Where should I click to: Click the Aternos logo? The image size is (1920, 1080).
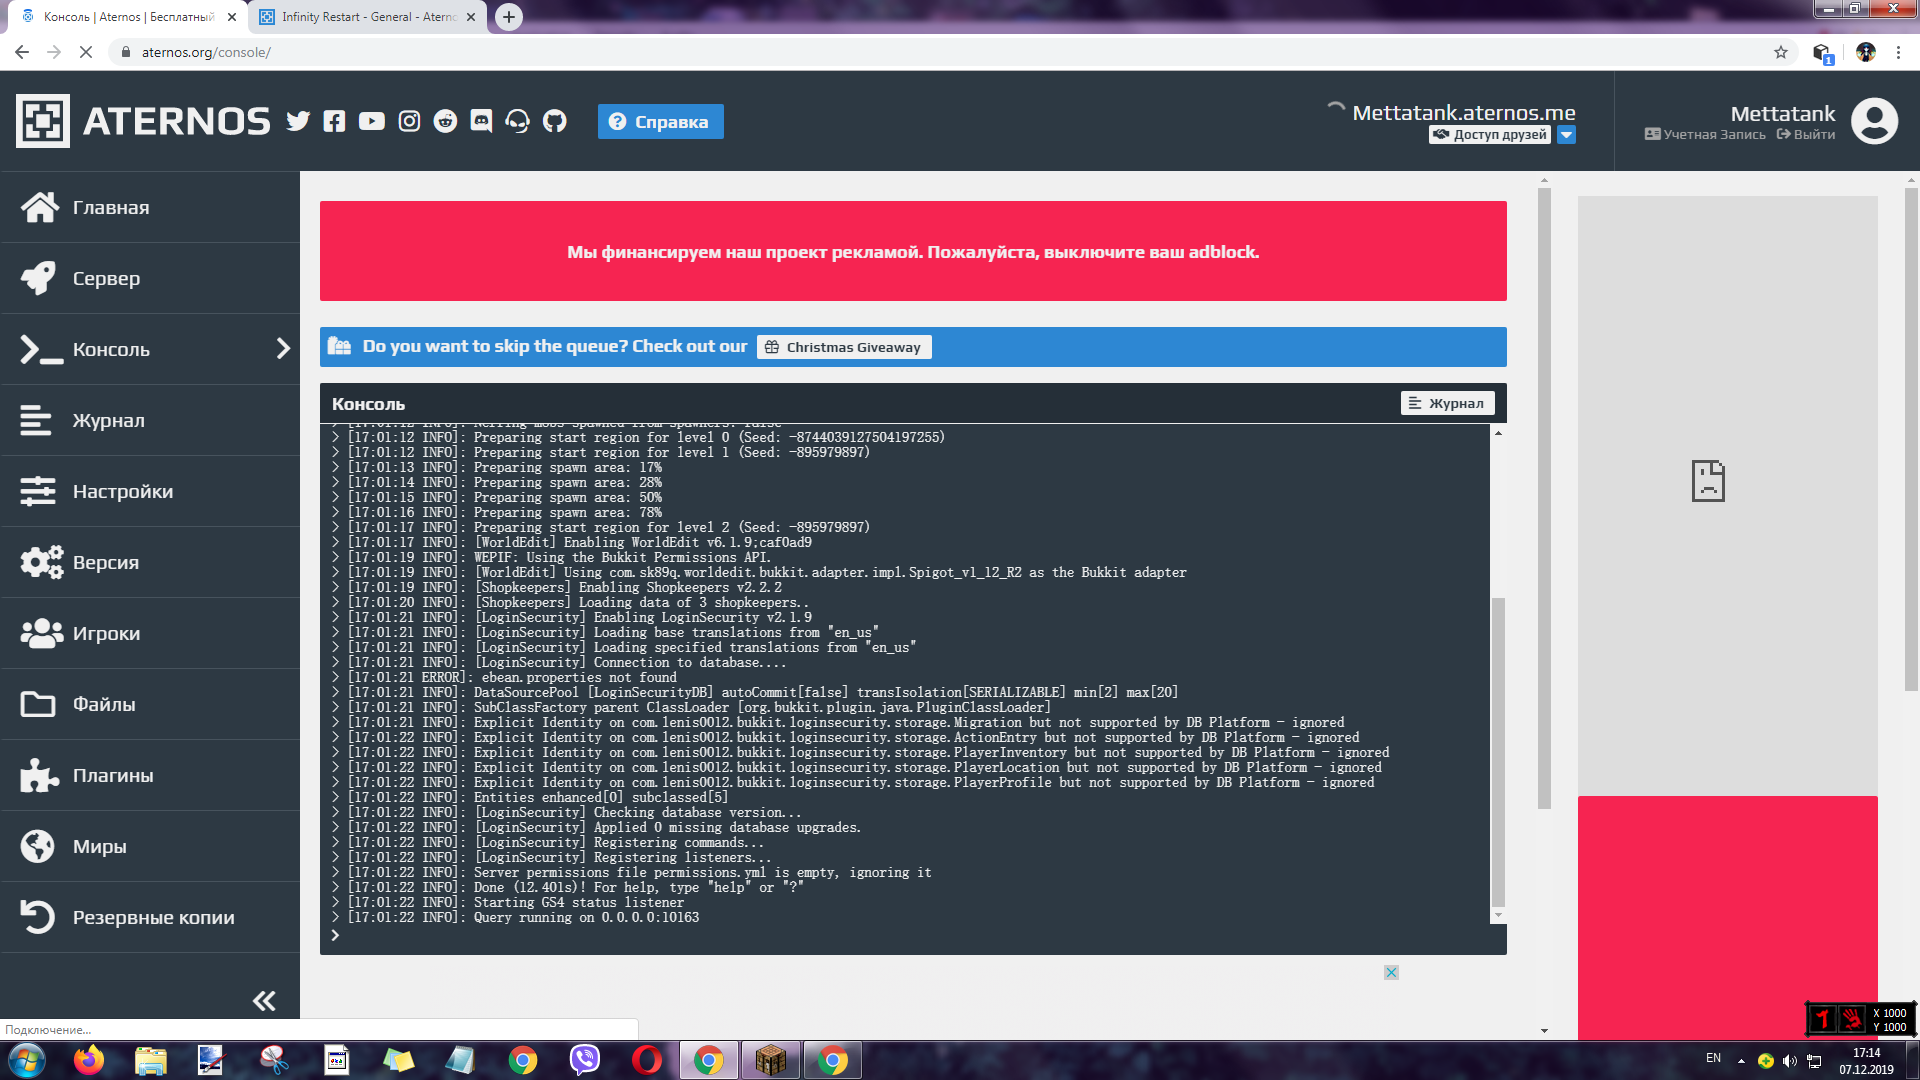[143, 121]
